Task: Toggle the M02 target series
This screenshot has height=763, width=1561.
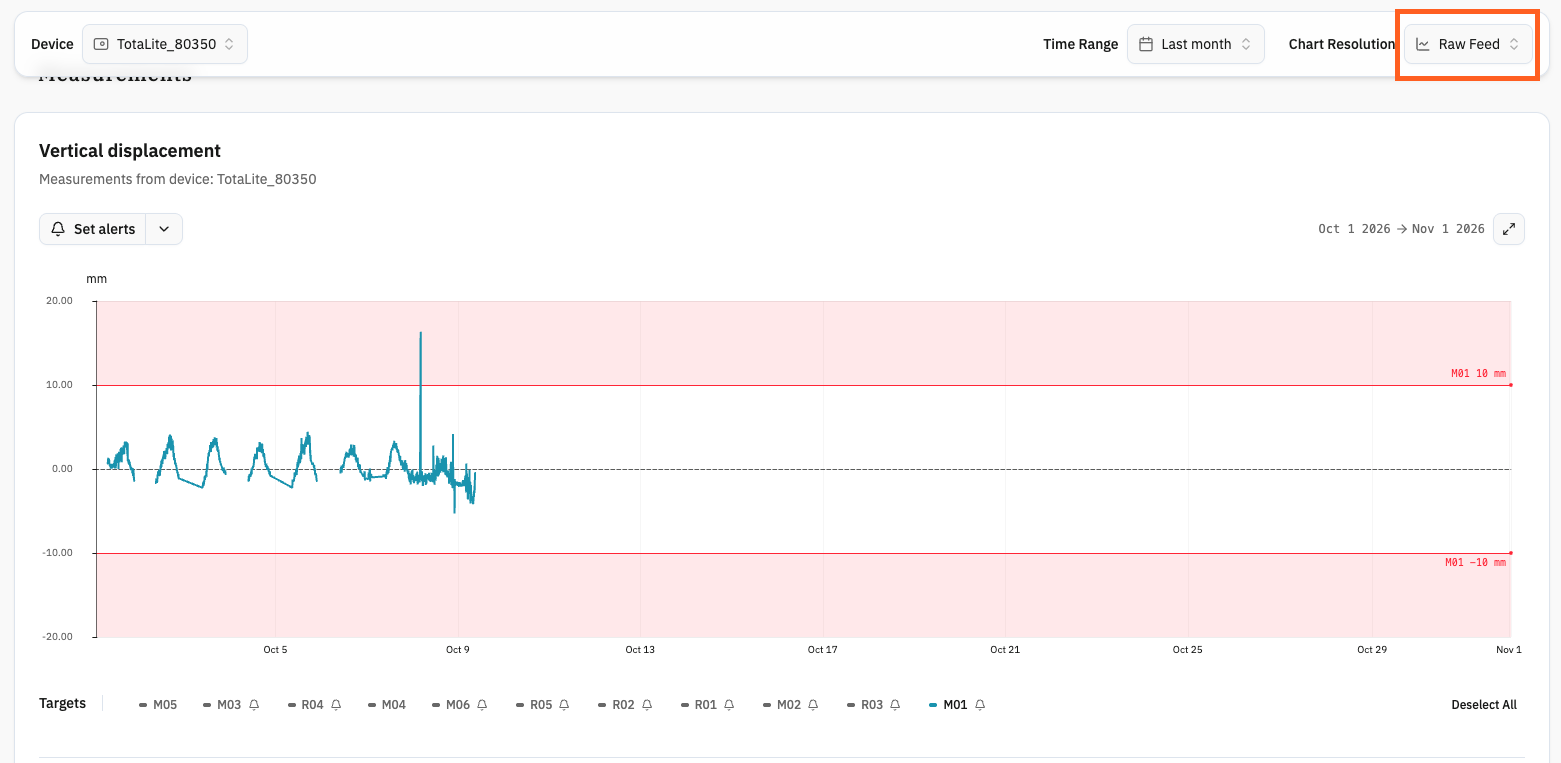Action: coord(782,705)
